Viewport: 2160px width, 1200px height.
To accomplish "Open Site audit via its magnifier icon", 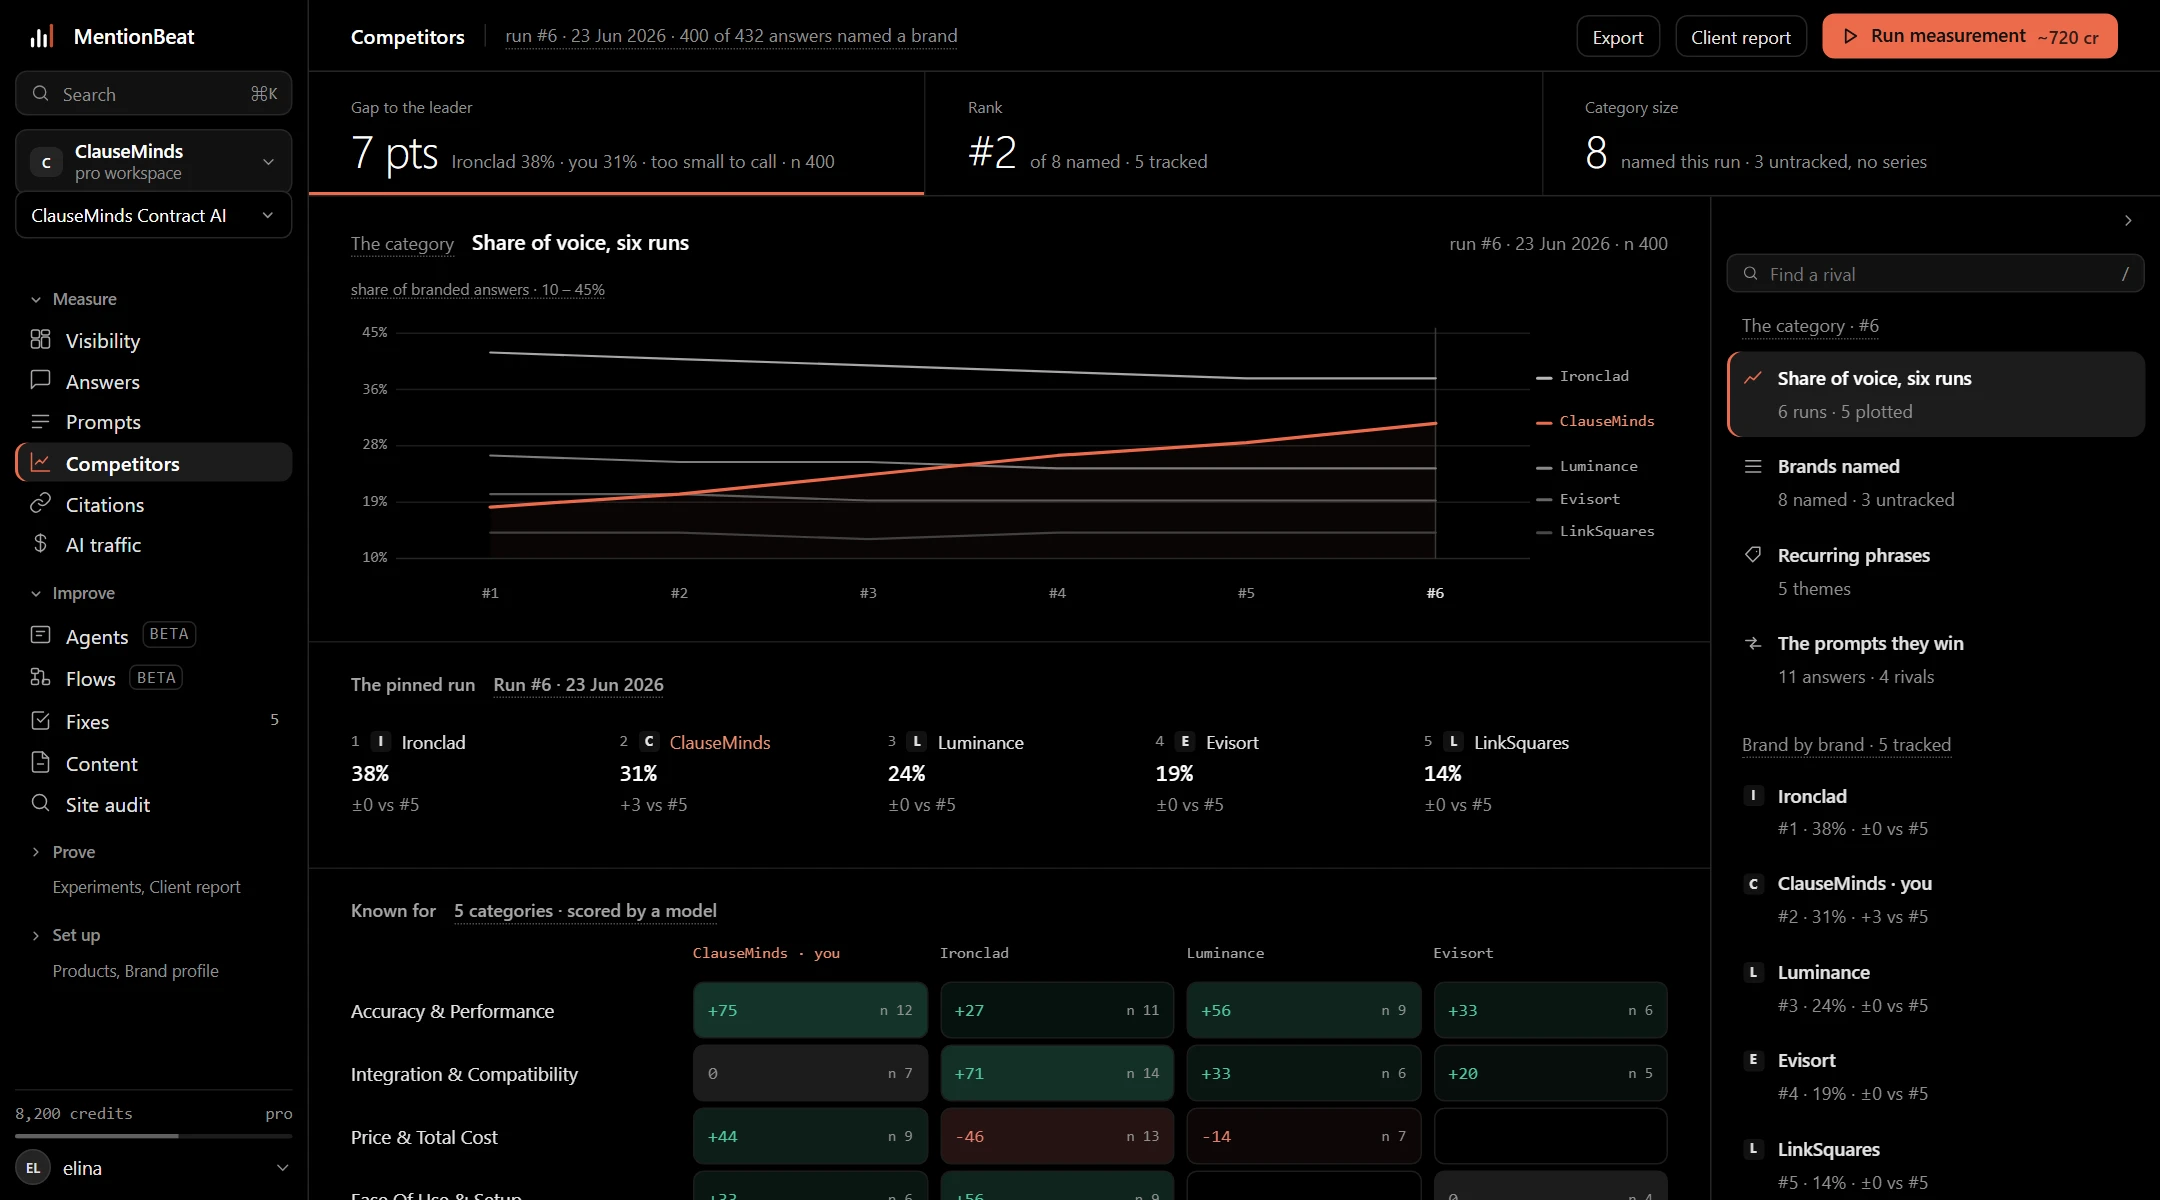I will pos(40,804).
